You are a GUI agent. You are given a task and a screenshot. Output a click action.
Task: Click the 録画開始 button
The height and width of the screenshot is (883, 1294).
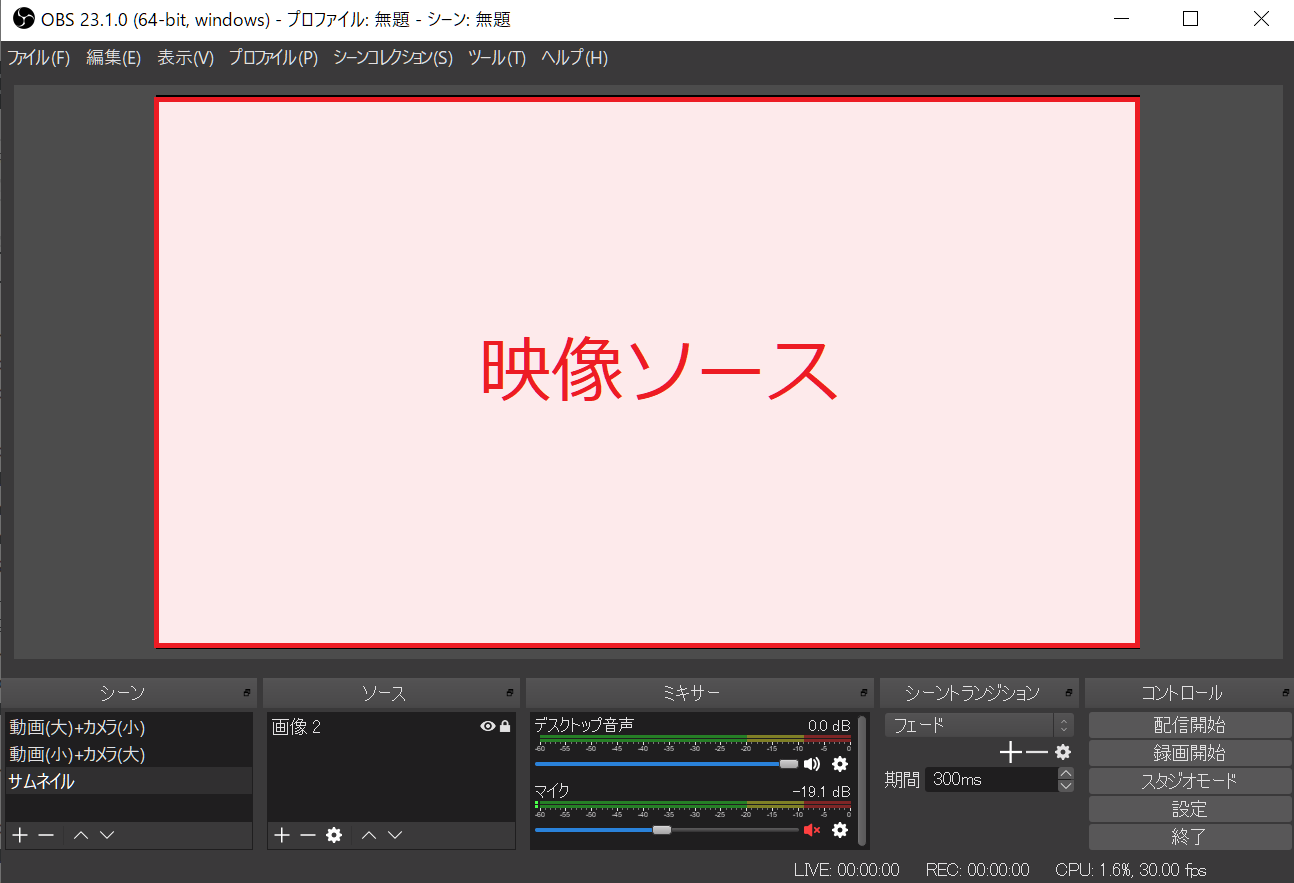[x=1189, y=753]
